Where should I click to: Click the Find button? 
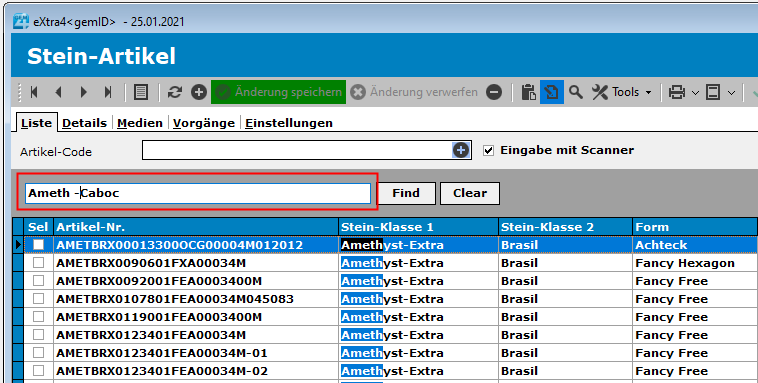point(406,193)
